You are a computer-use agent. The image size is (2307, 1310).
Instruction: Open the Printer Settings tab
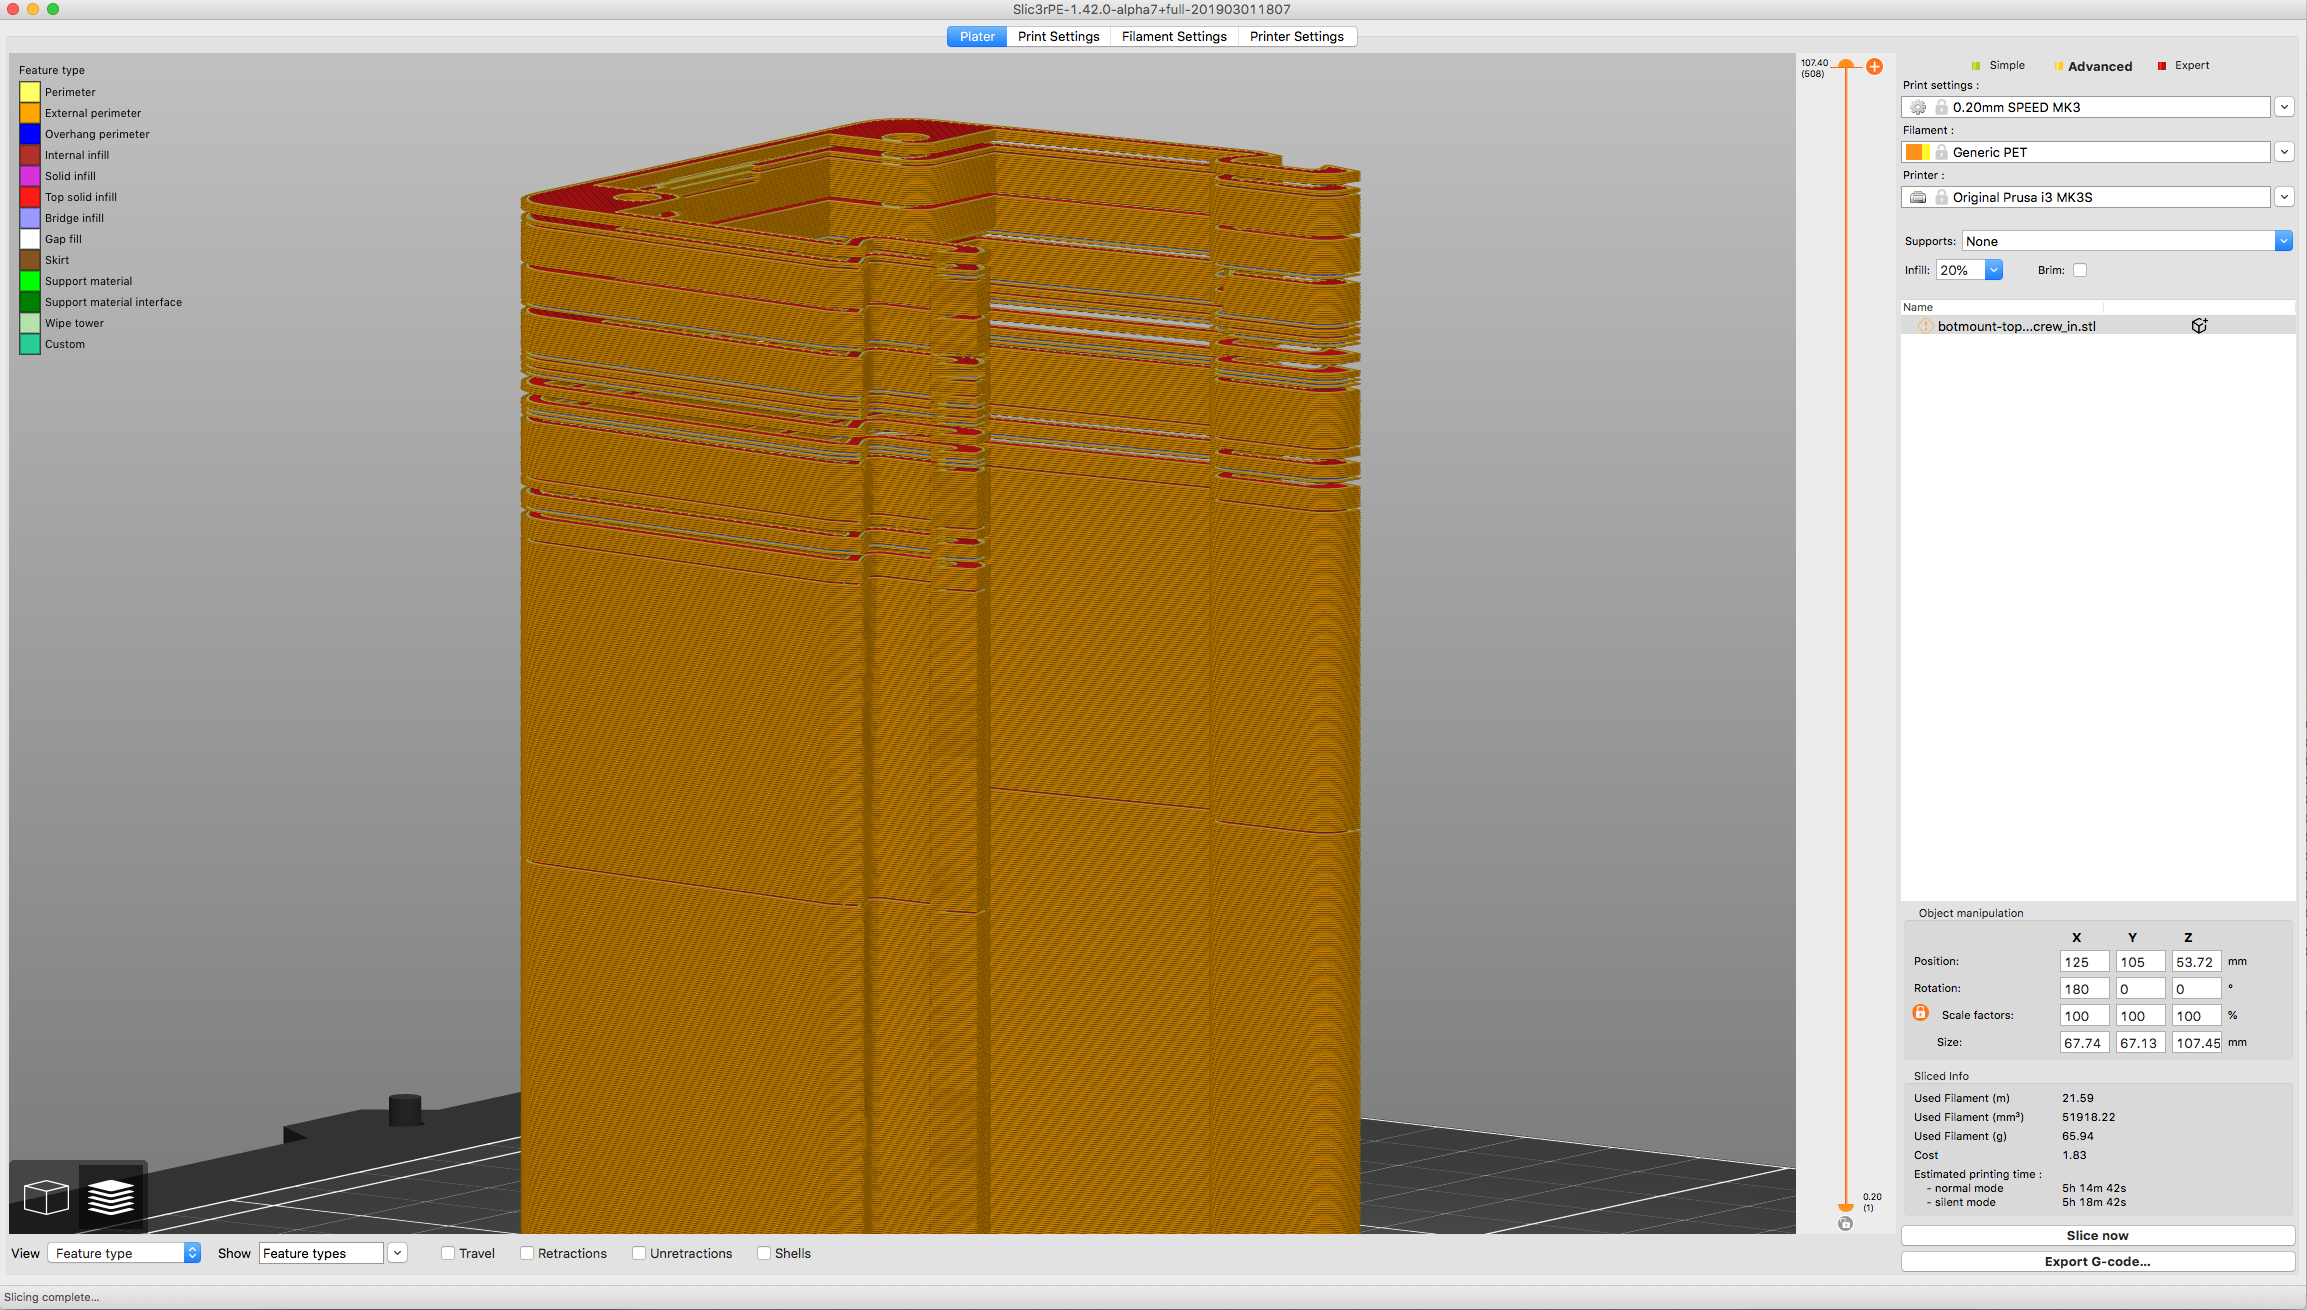tap(1297, 36)
